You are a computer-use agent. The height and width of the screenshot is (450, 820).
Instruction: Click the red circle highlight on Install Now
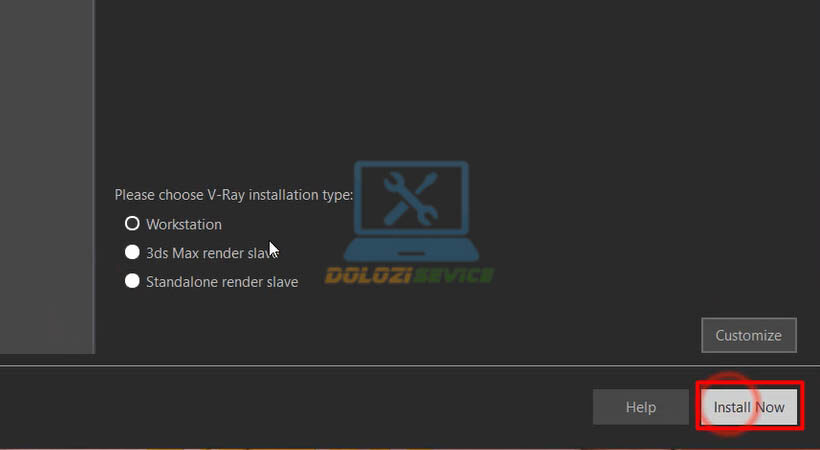coord(728,404)
